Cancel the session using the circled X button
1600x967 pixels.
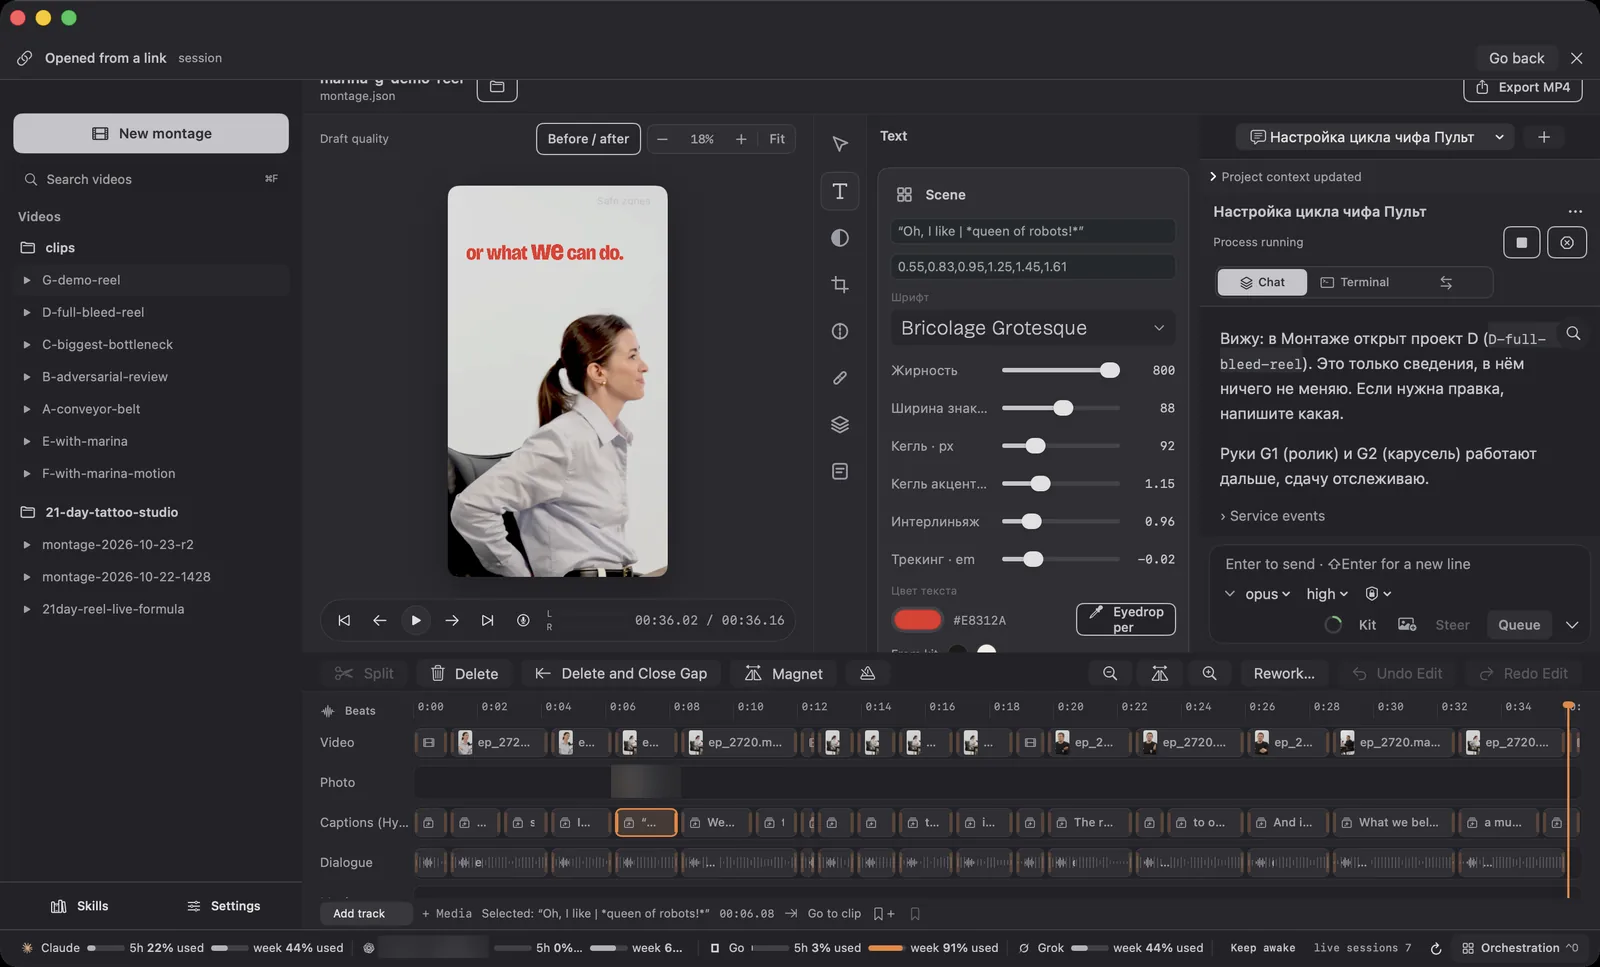(1567, 242)
